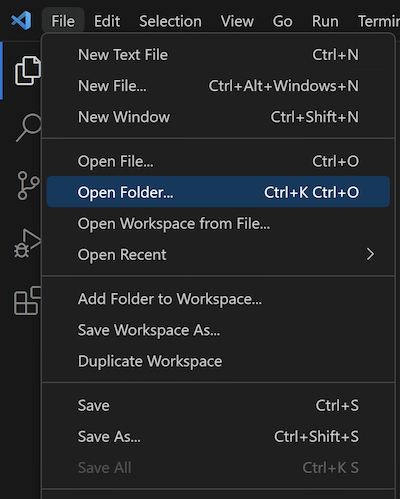400x499 pixels.
Task: Choose New Text File
Action: (x=218, y=55)
